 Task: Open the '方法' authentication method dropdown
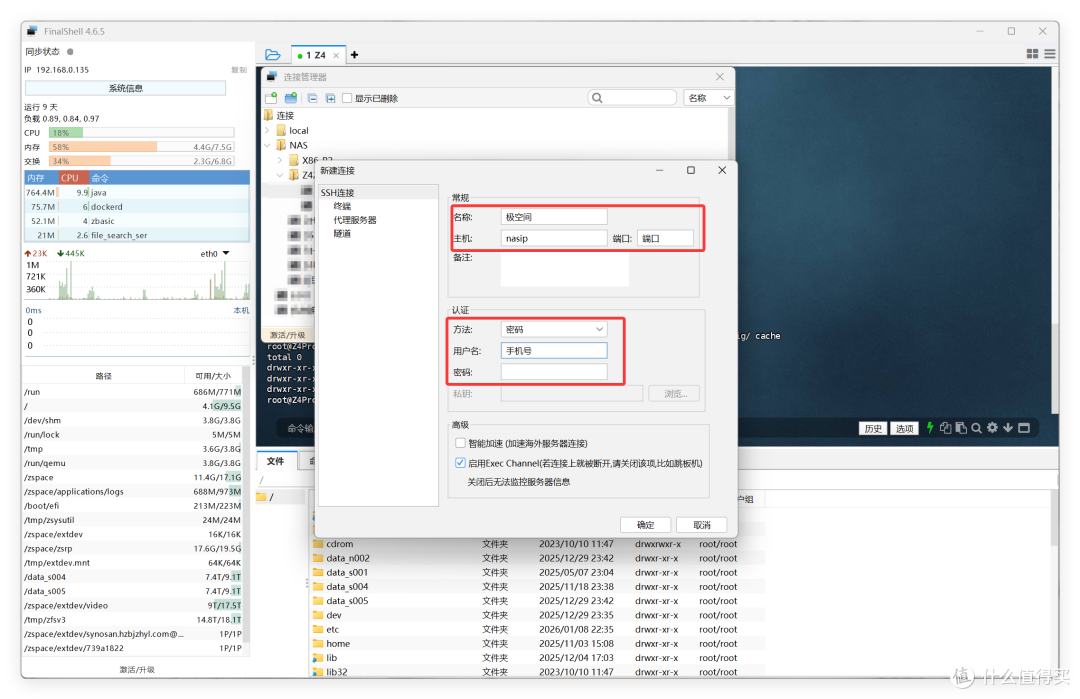pos(554,329)
